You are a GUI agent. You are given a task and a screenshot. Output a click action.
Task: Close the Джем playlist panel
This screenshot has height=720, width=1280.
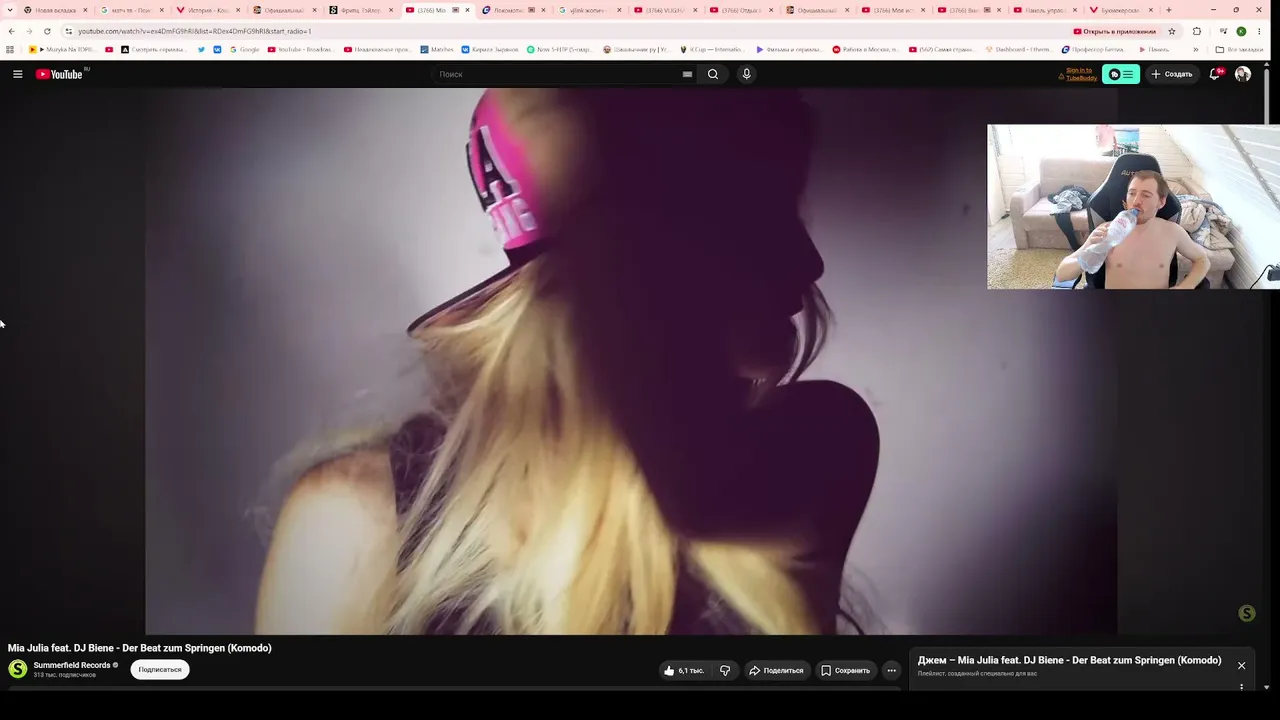pyautogui.click(x=1241, y=665)
